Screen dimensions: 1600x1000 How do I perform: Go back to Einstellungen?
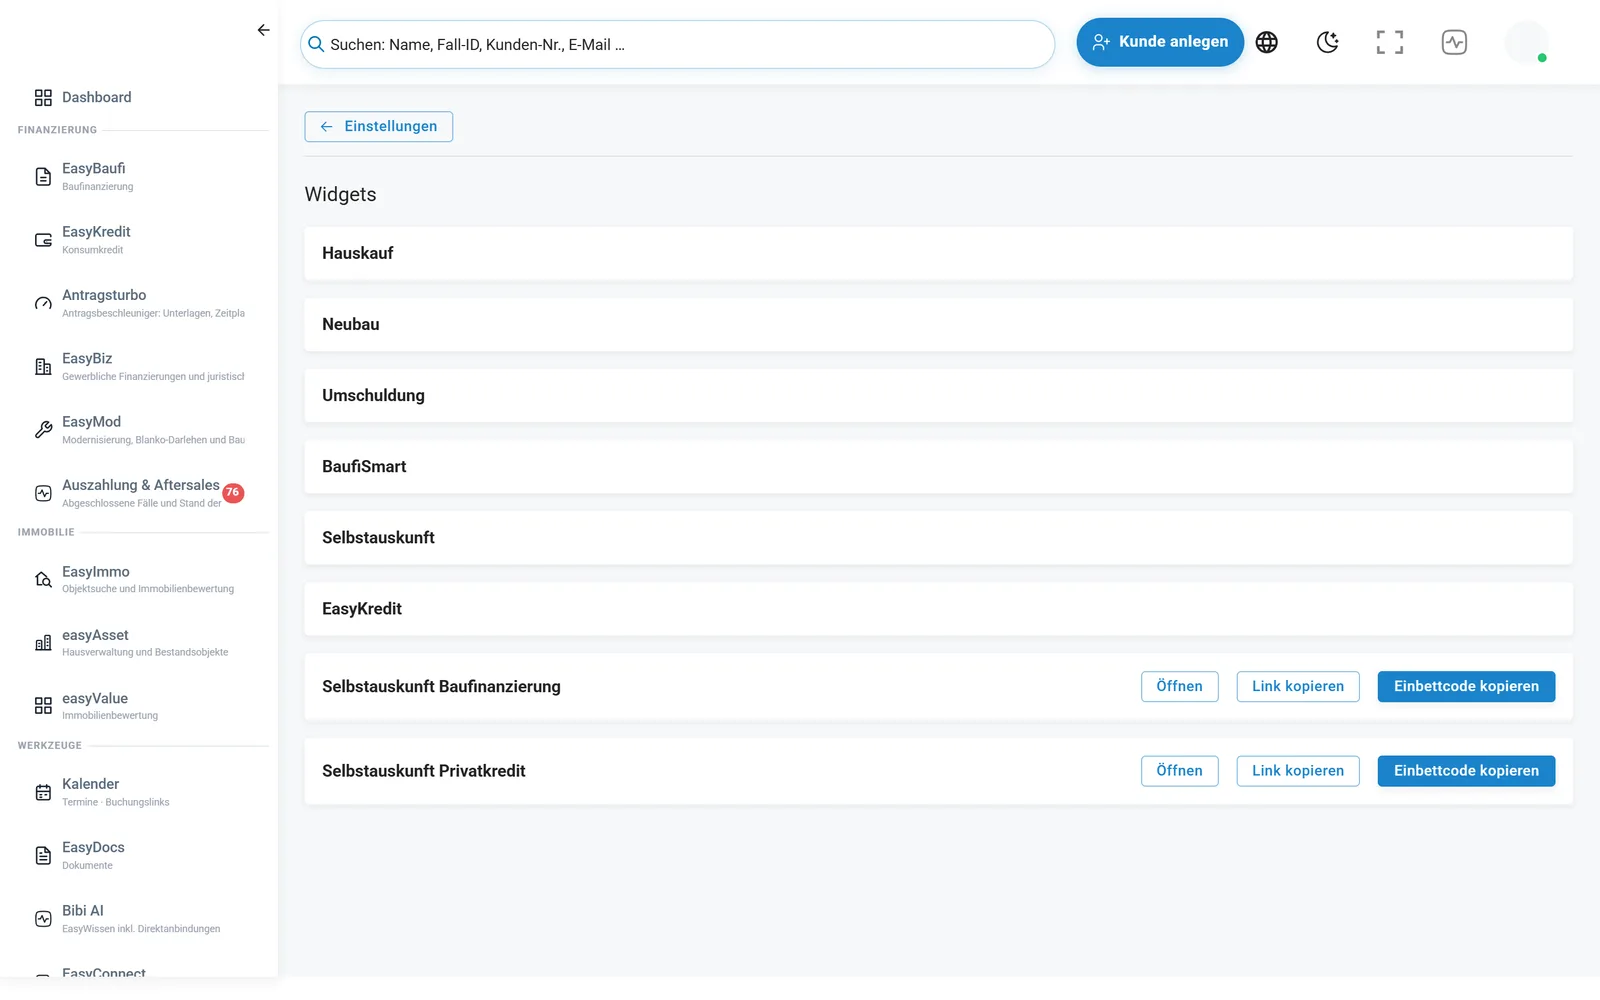click(379, 126)
